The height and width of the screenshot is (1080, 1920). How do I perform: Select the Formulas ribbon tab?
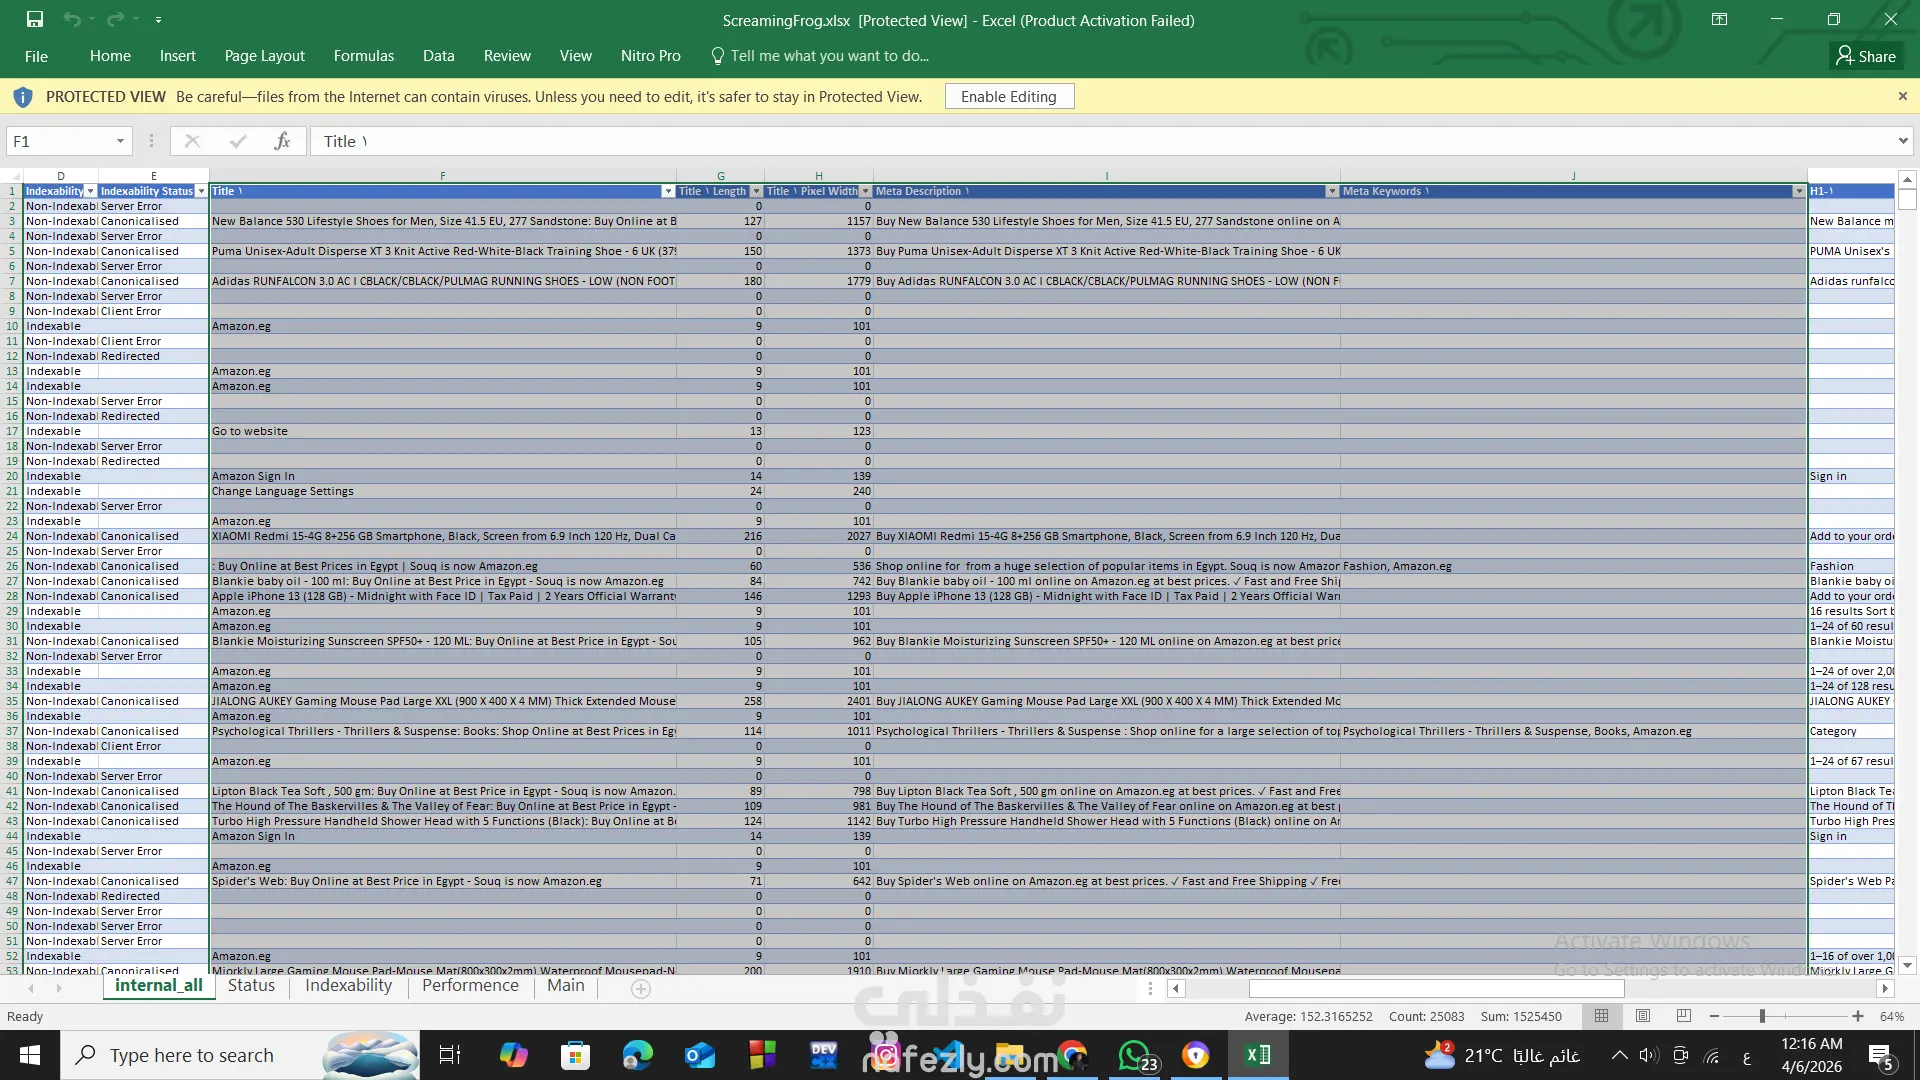364,56
